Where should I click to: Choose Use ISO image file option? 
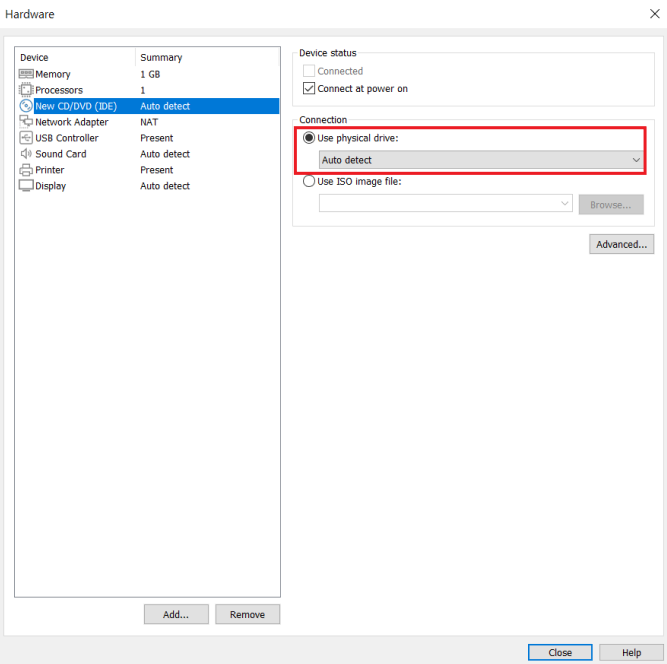coord(309,181)
